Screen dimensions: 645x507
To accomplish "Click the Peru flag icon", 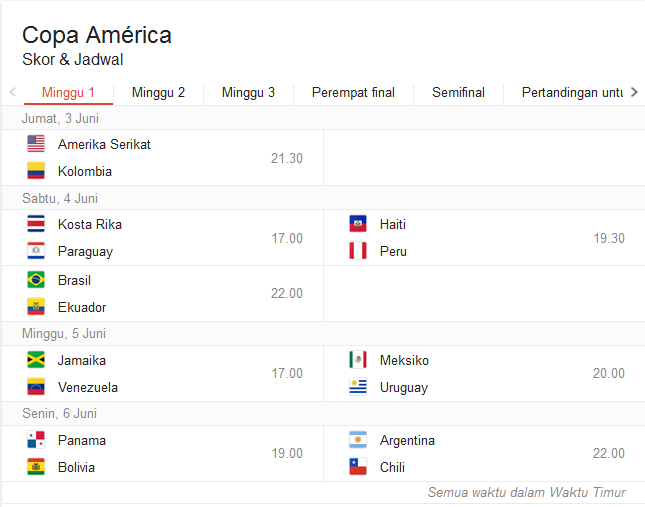I will [358, 251].
